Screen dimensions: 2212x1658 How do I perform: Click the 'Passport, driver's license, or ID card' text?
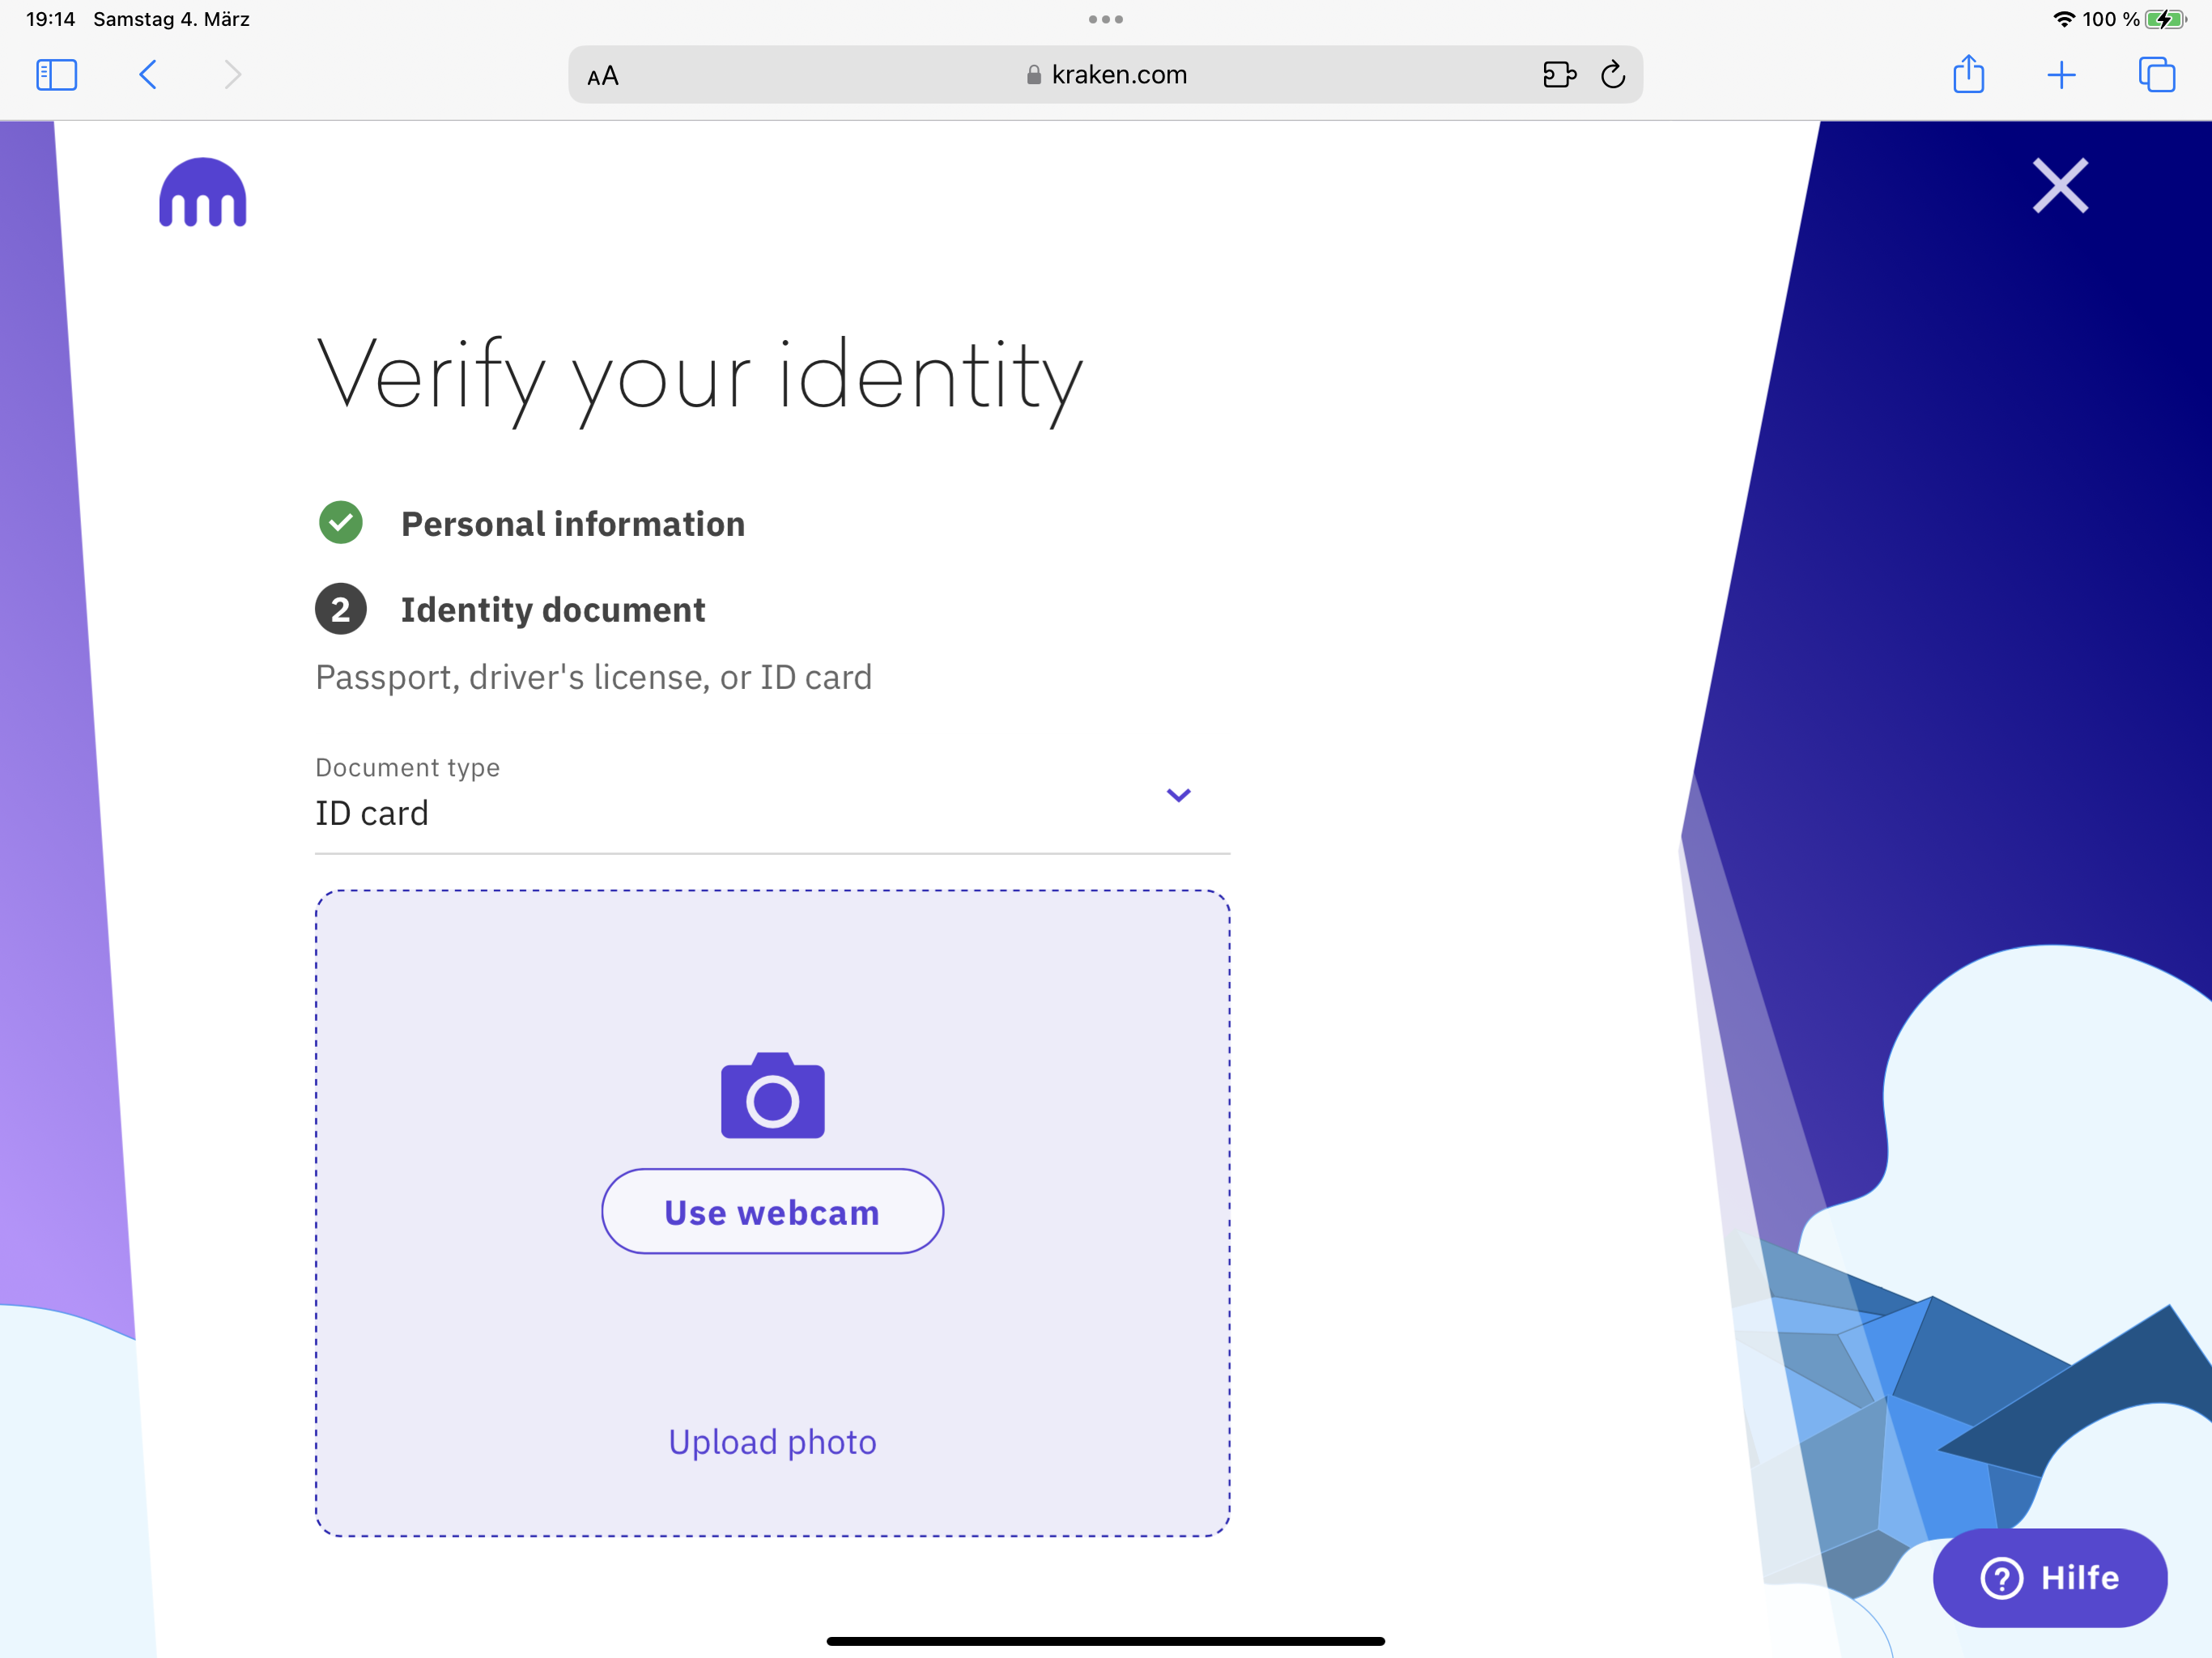[x=594, y=677]
